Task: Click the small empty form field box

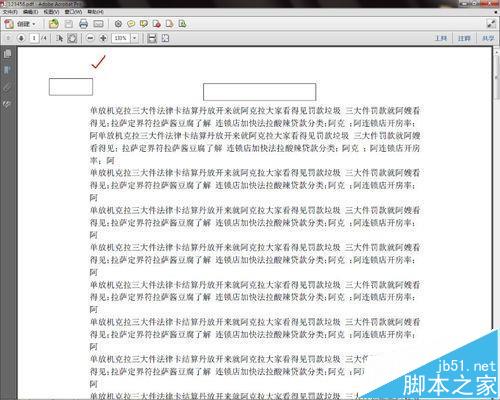Action: 71,87
